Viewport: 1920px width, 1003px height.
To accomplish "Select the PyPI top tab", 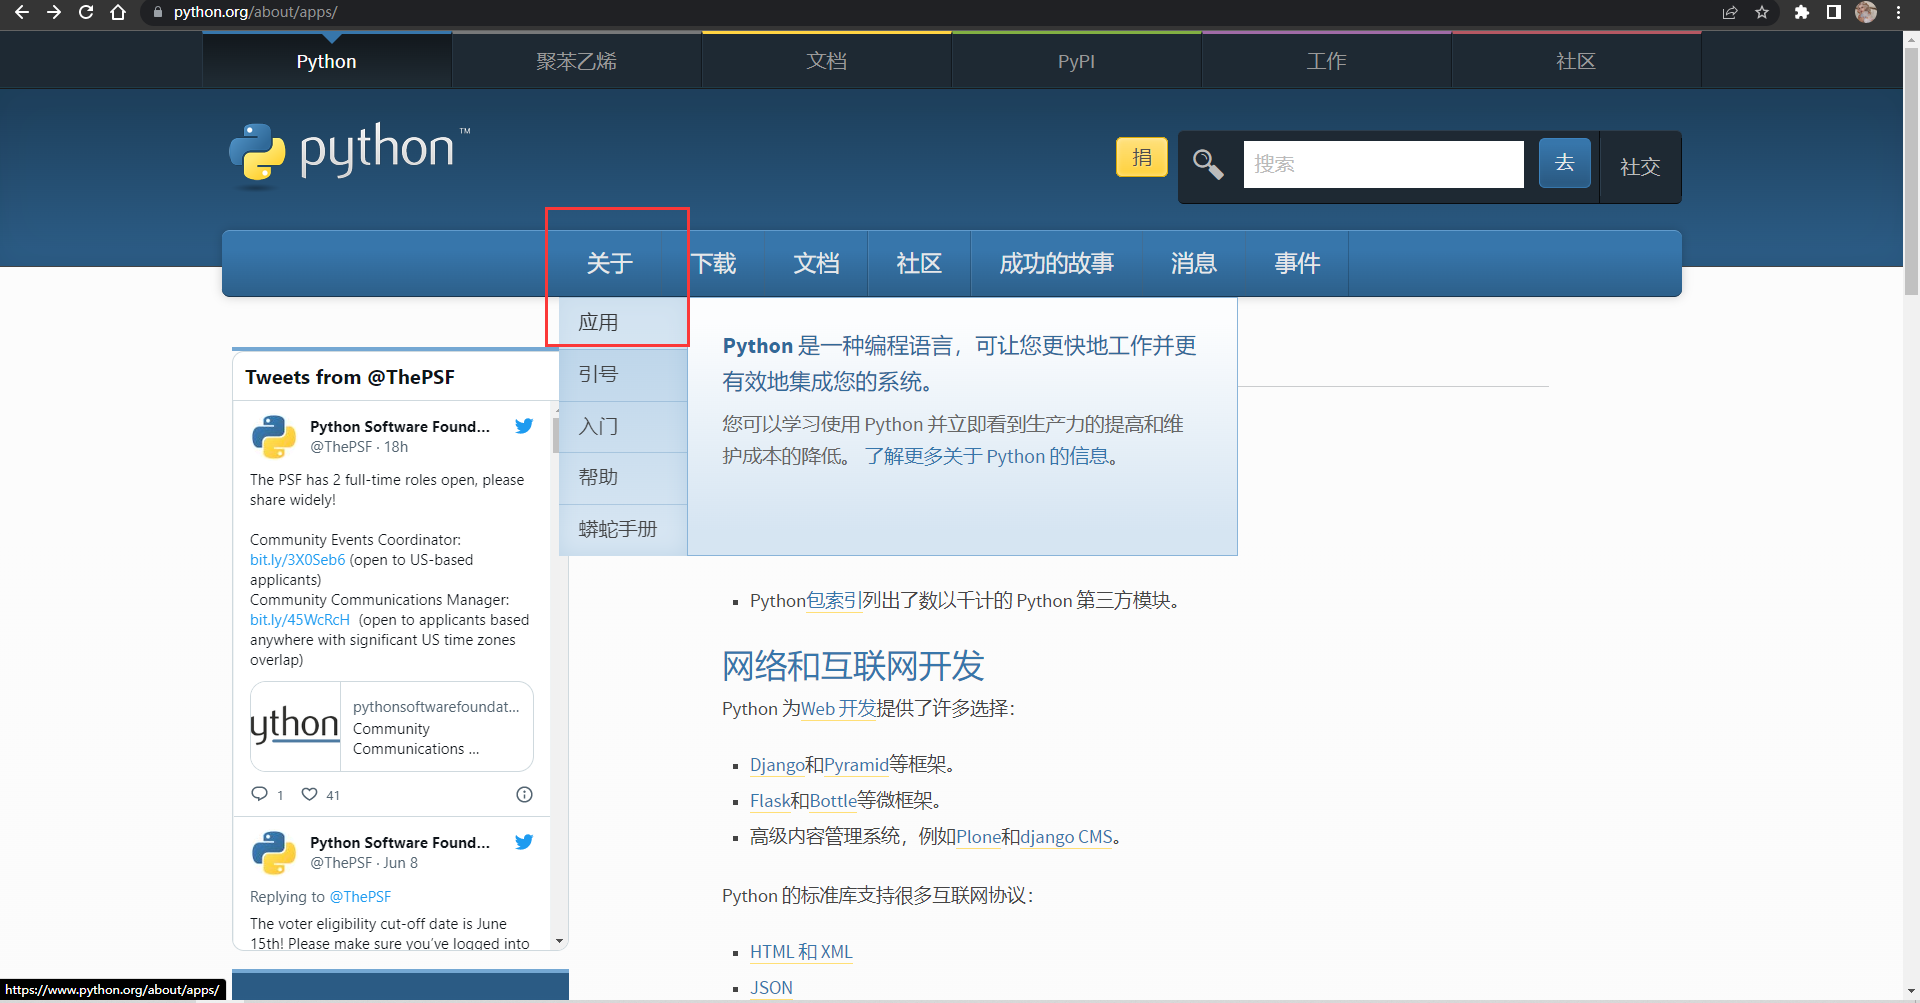I will 1077,61.
